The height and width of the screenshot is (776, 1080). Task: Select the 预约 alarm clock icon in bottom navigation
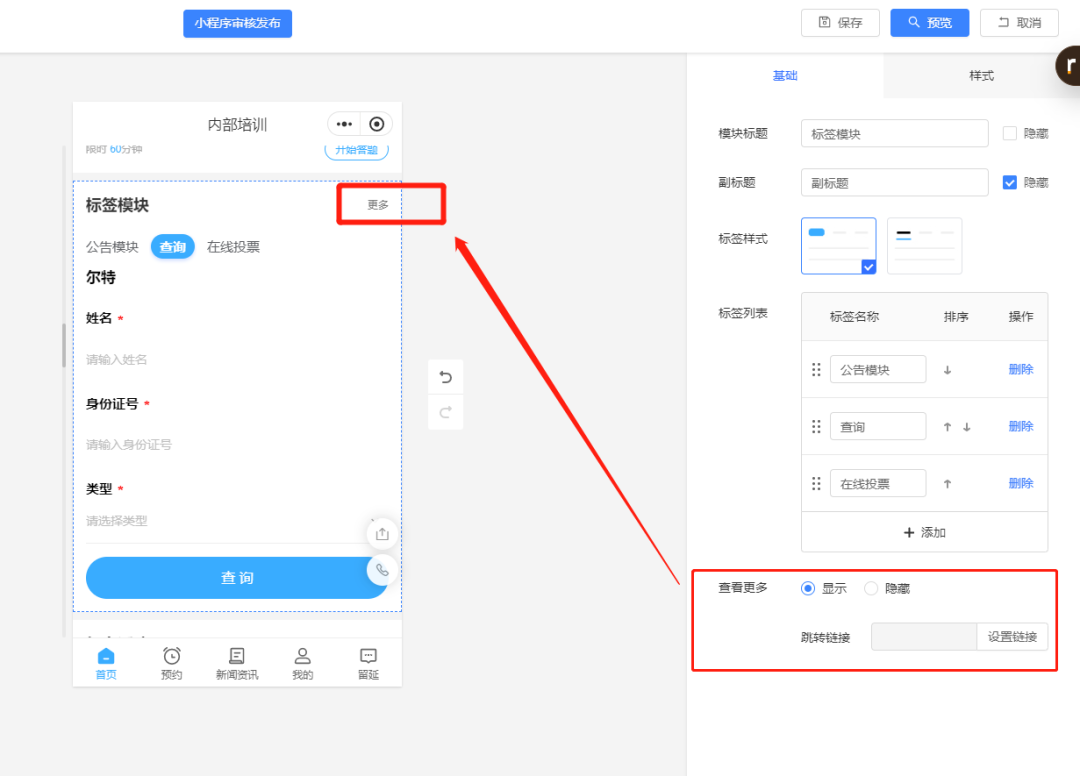point(170,655)
